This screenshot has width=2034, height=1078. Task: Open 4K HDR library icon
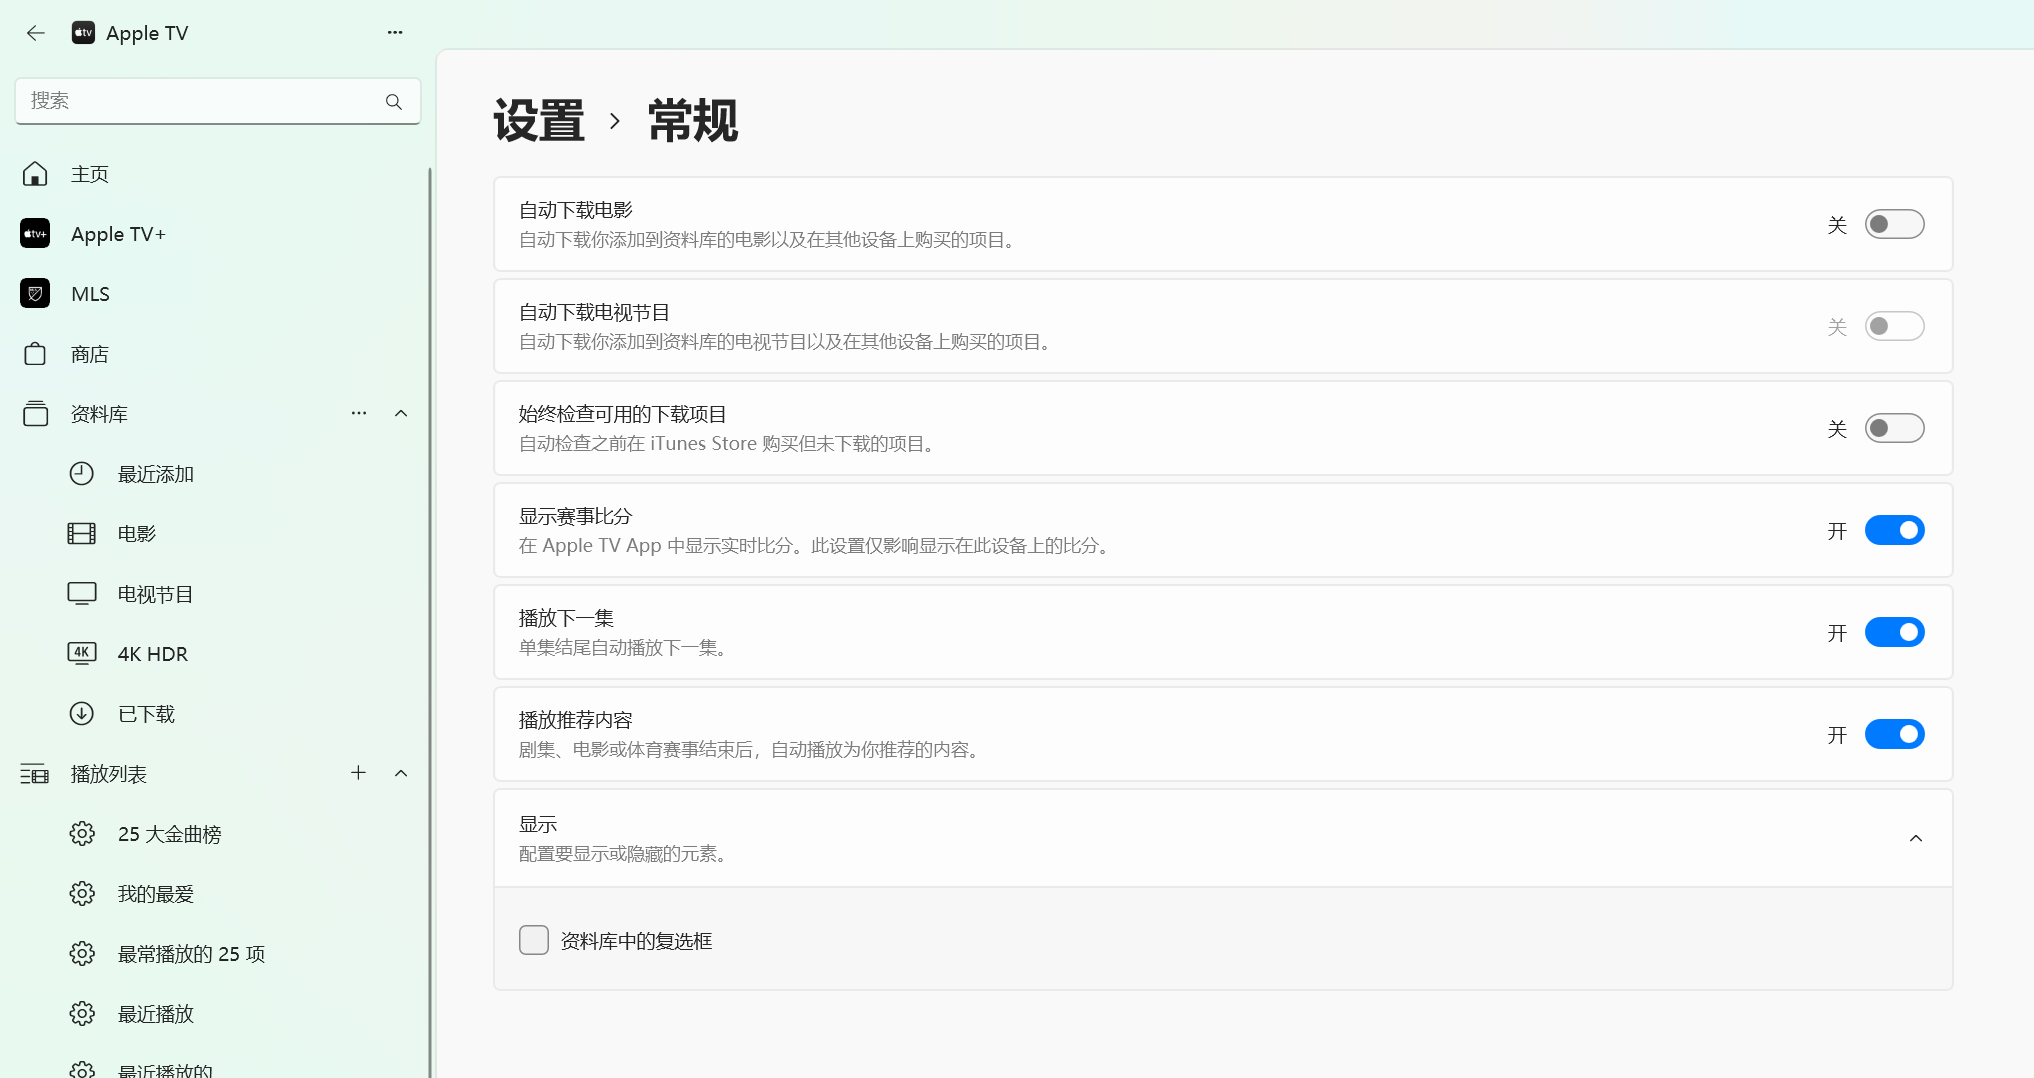[x=82, y=654]
